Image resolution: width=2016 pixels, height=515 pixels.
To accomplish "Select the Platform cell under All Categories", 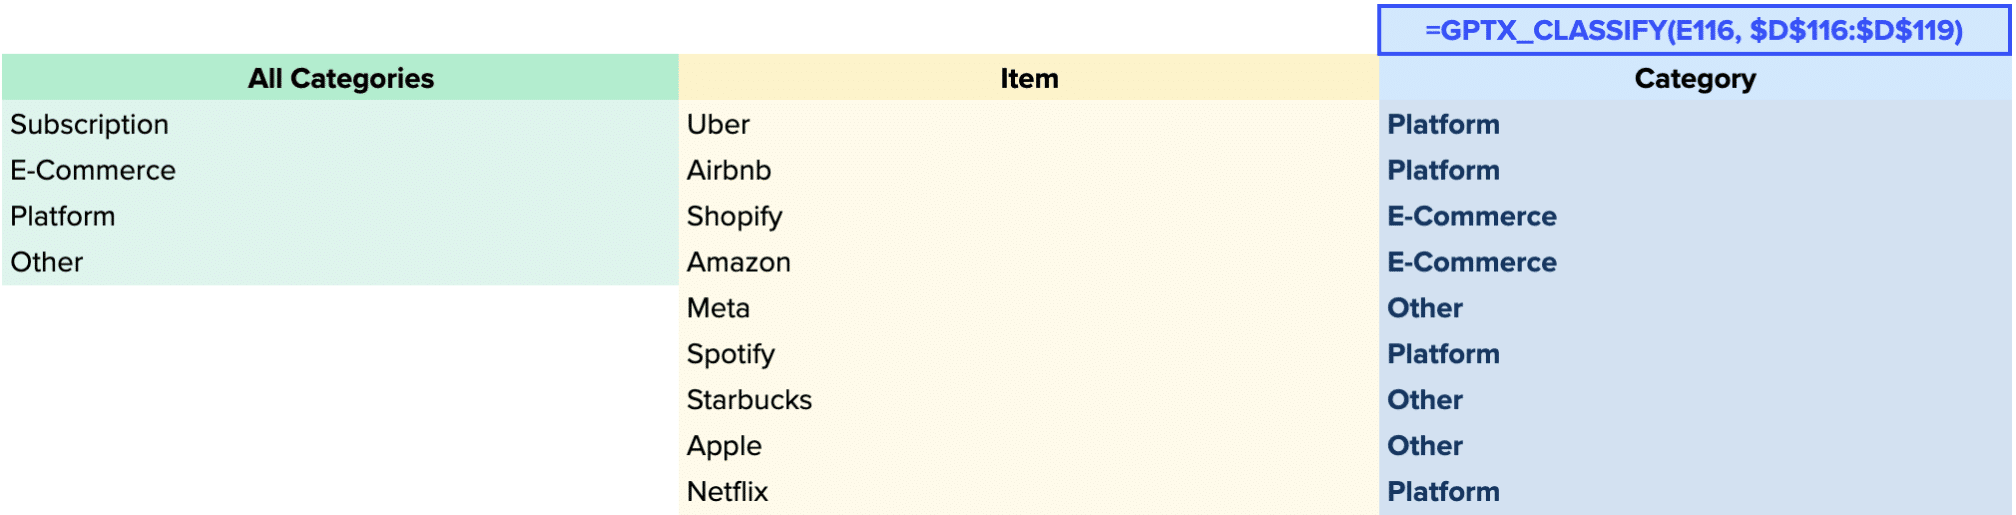I will pos(340,216).
